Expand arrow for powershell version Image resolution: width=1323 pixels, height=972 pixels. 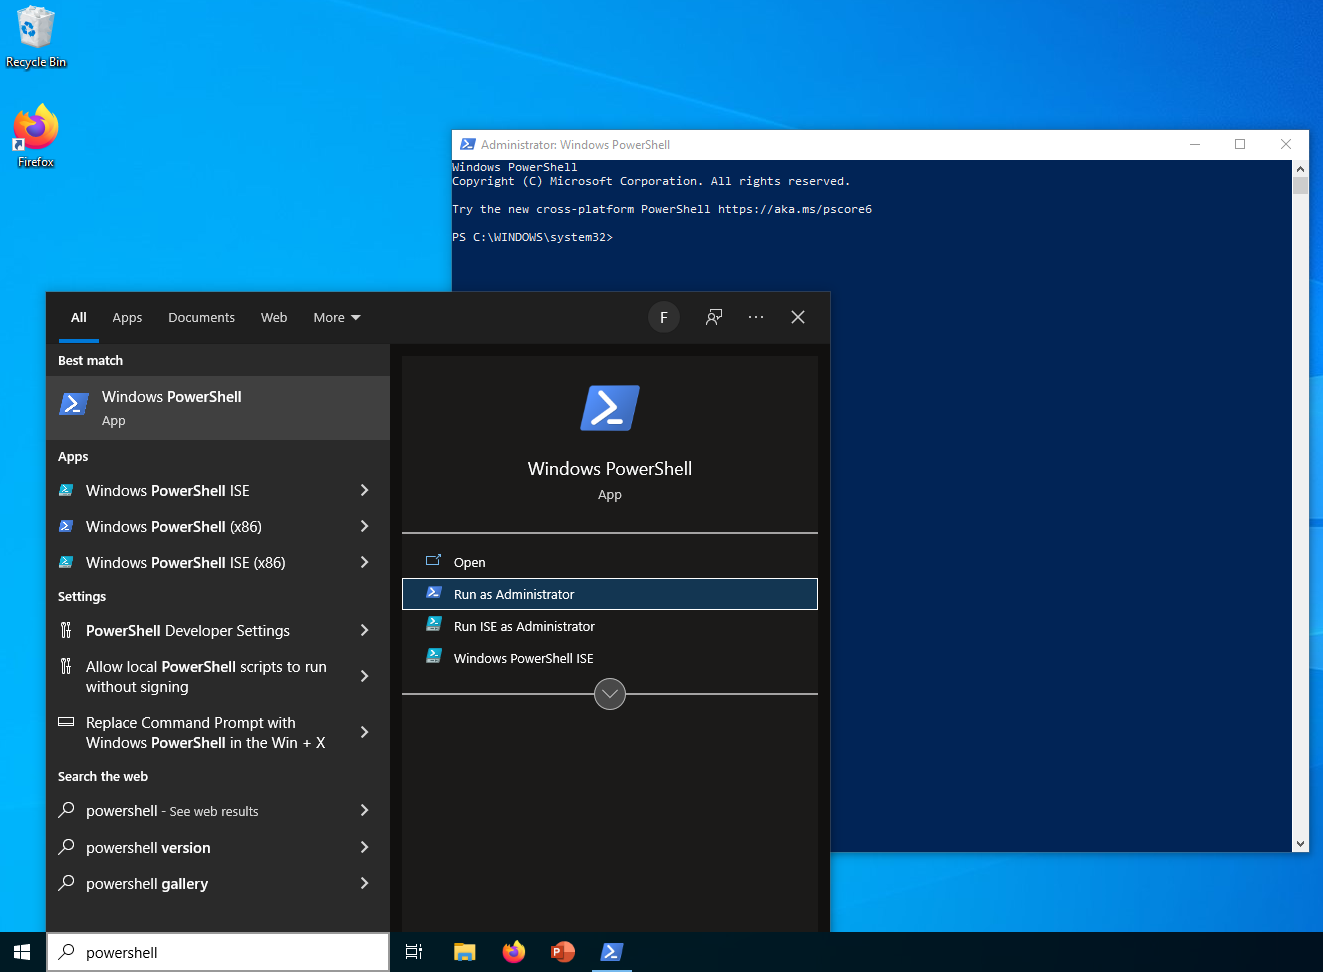(x=365, y=847)
